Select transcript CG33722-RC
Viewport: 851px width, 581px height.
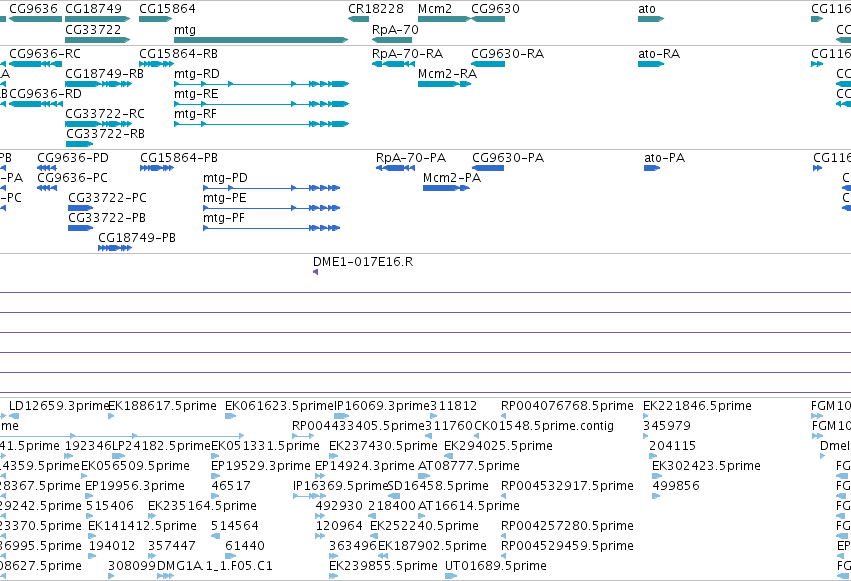(98, 124)
